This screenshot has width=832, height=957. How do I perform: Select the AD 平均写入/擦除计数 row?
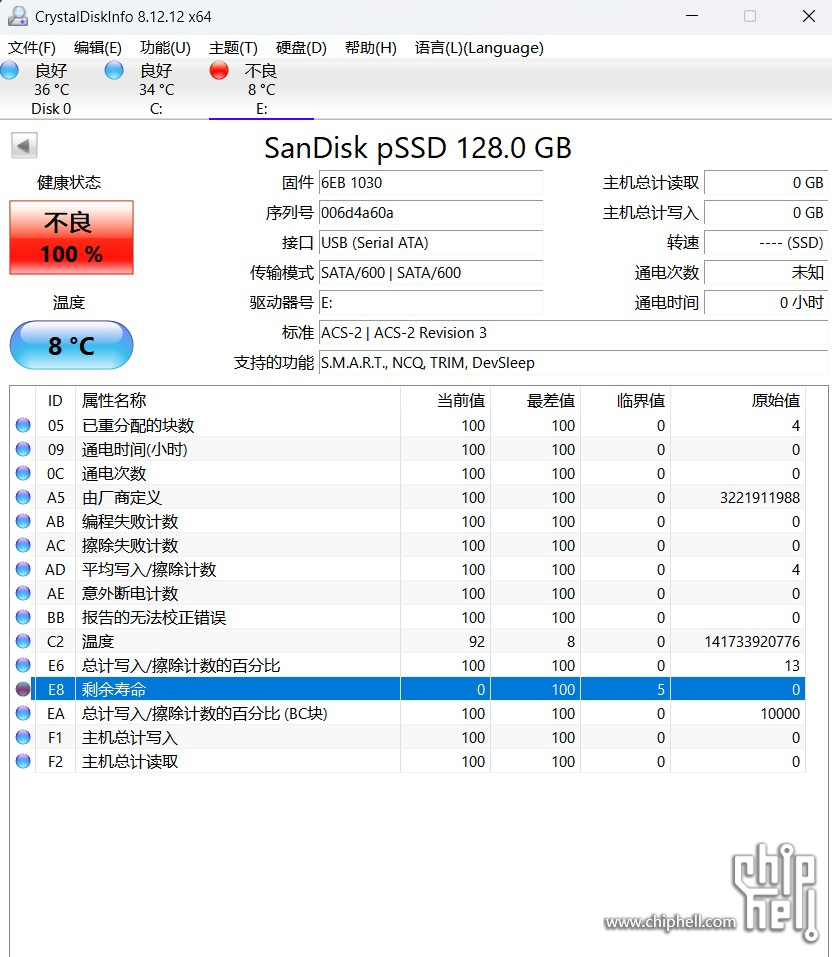pos(408,569)
